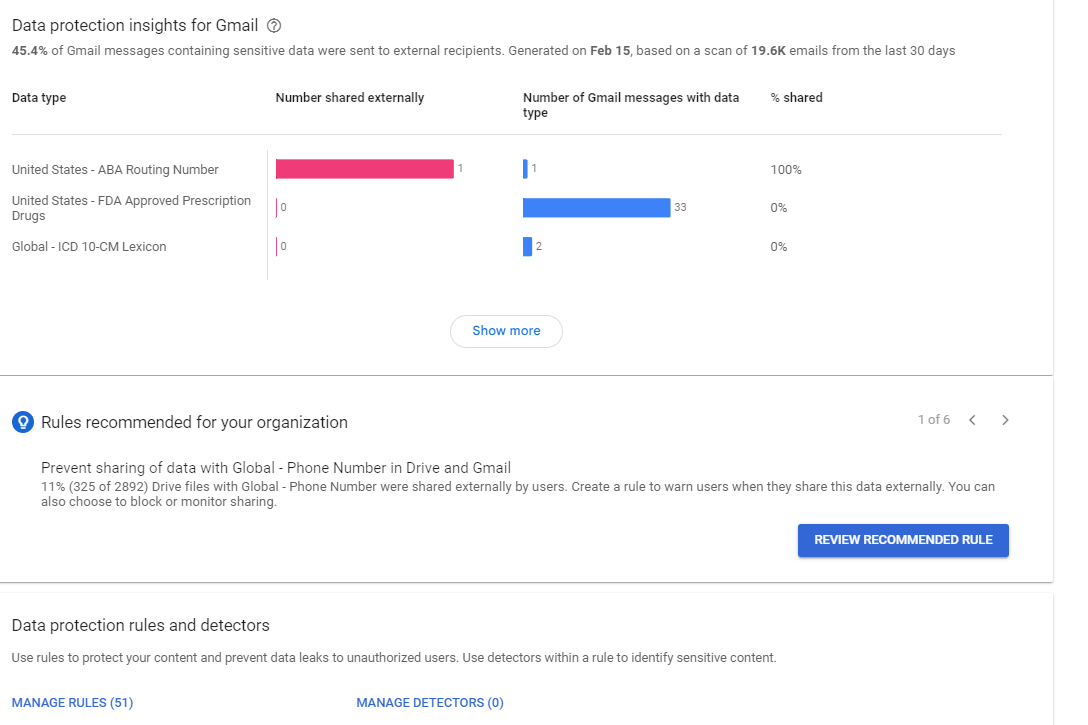Click the 1 of 6 pagination label
The width and height of the screenshot is (1088, 725).
pyautogui.click(x=934, y=420)
